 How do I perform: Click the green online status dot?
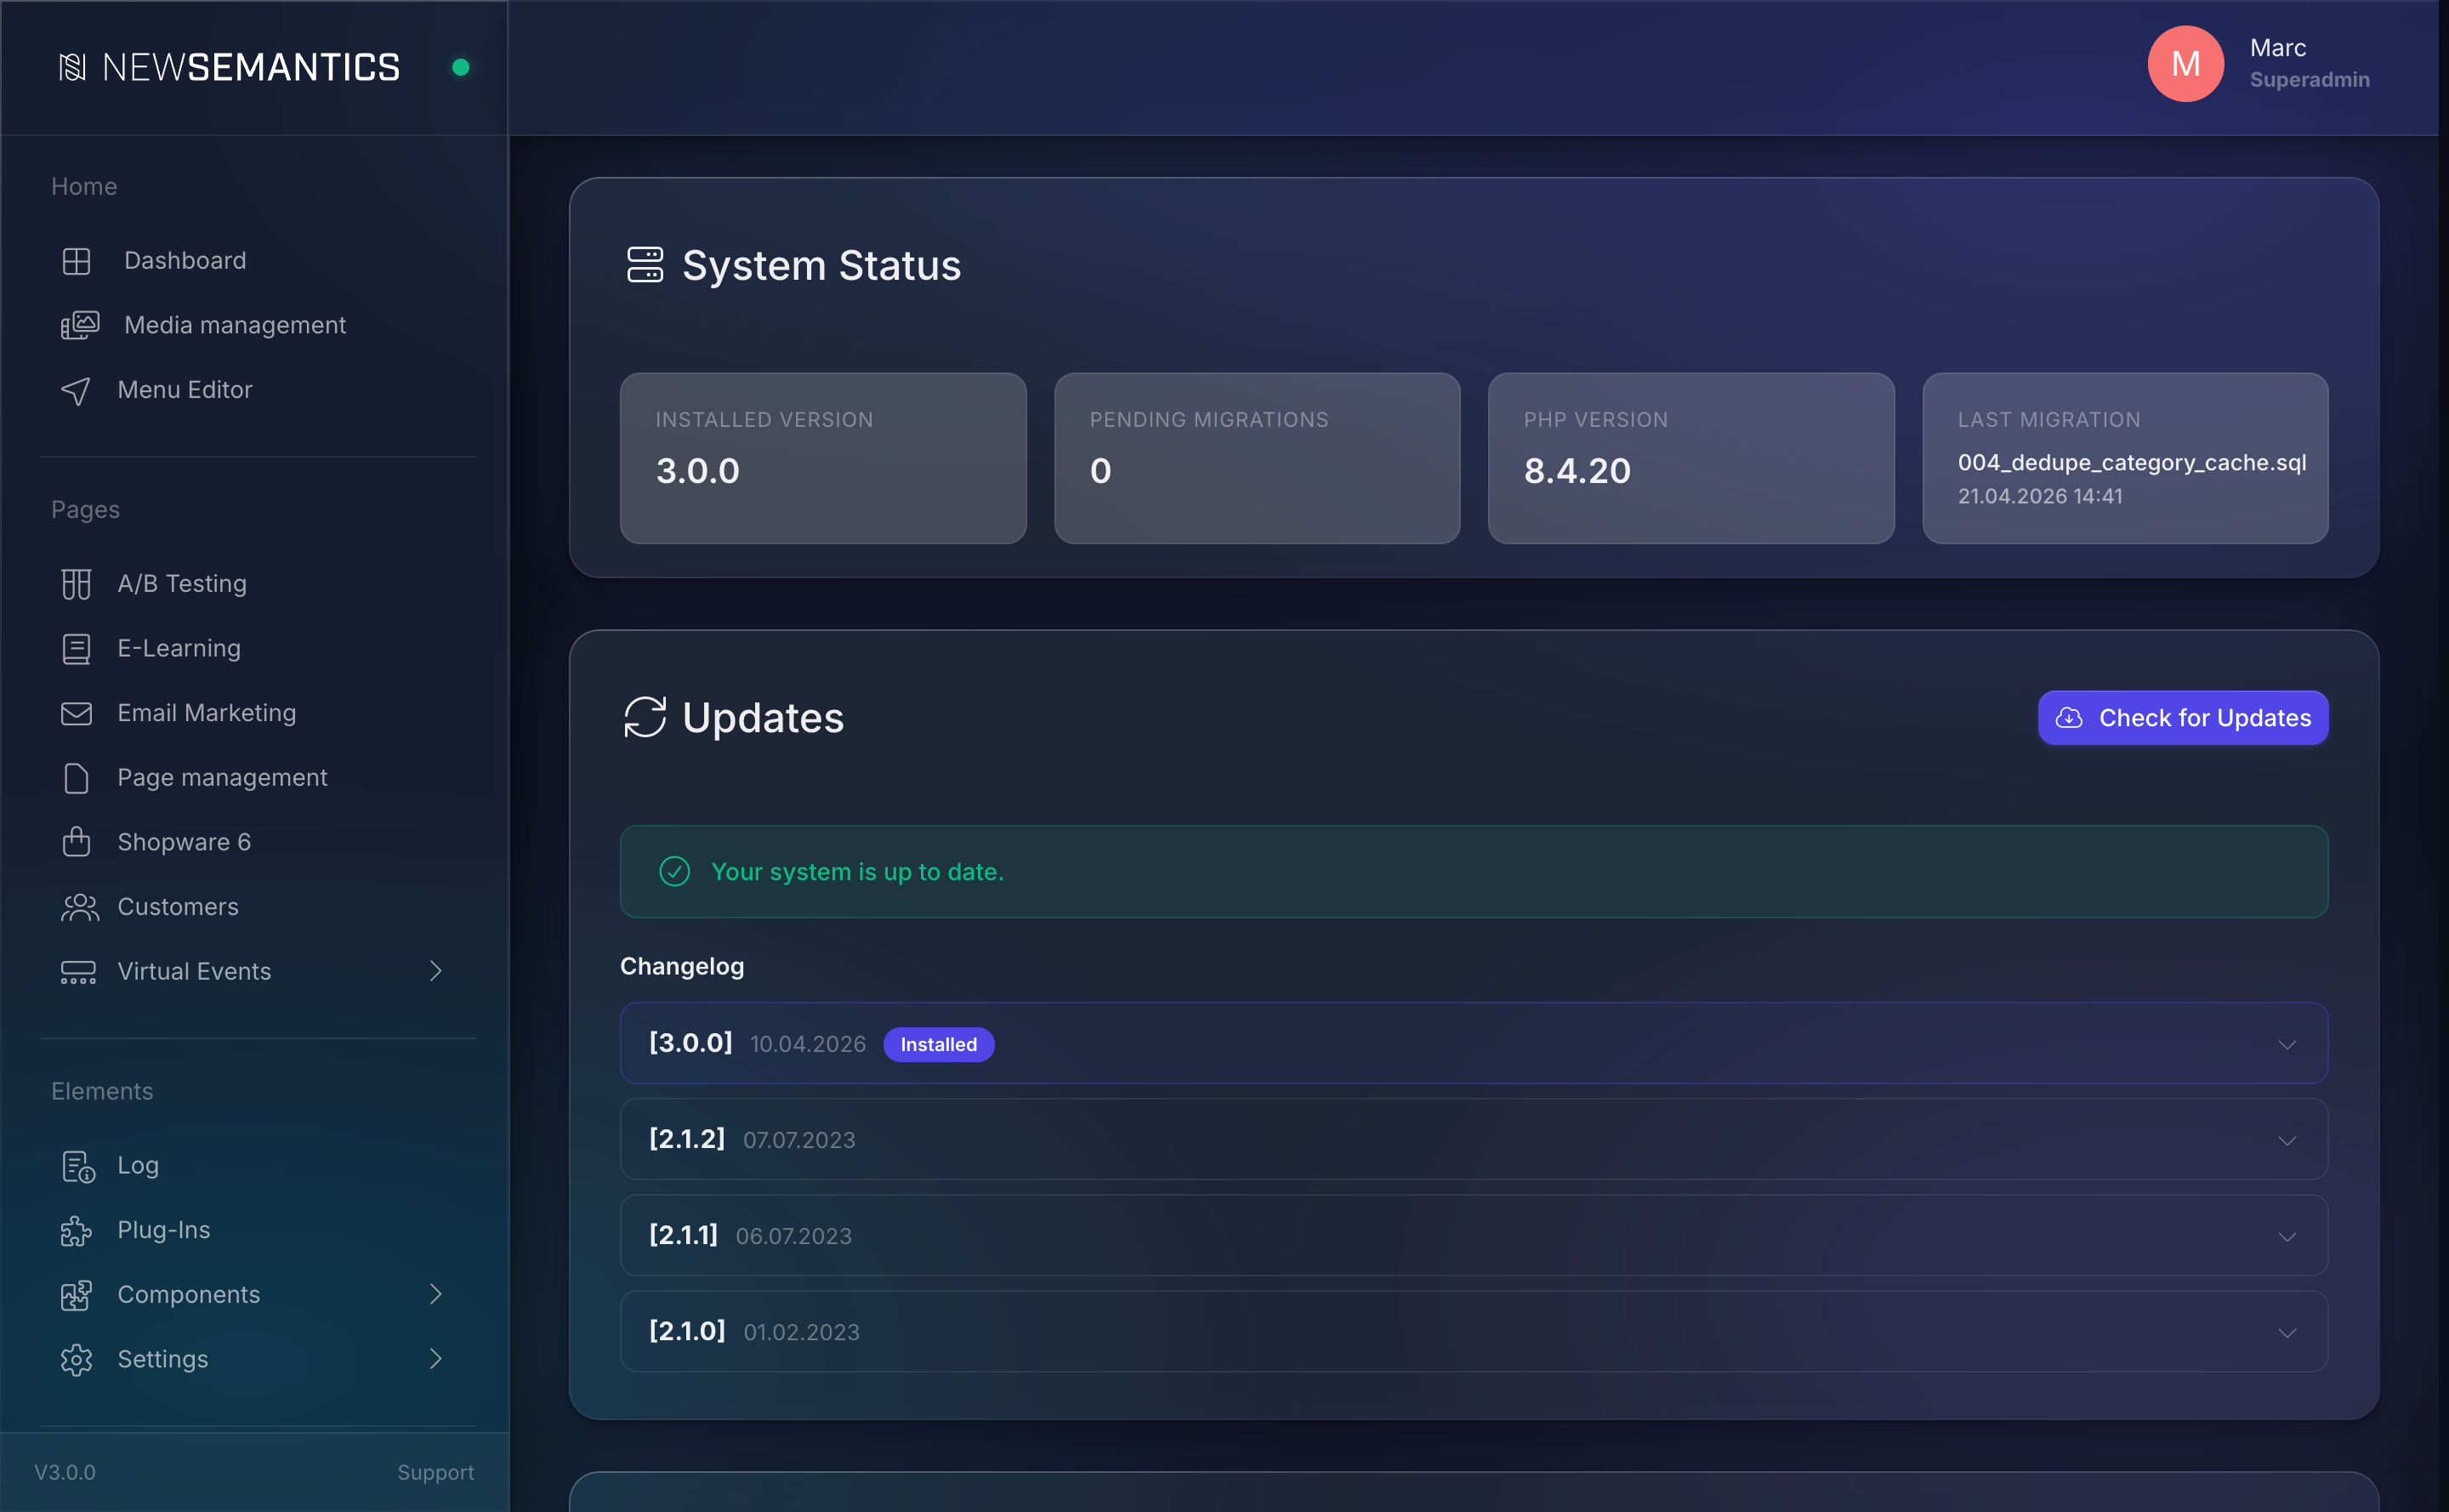click(x=460, y=67)
